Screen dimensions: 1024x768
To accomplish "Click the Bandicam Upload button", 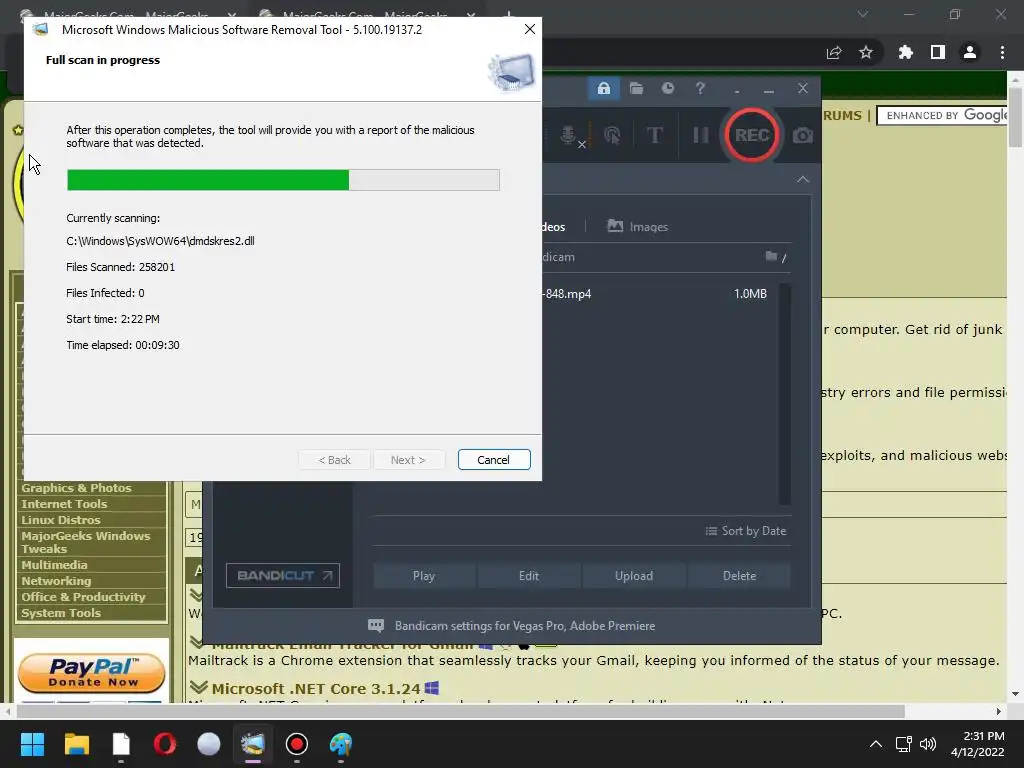I will tap(634, 576).
